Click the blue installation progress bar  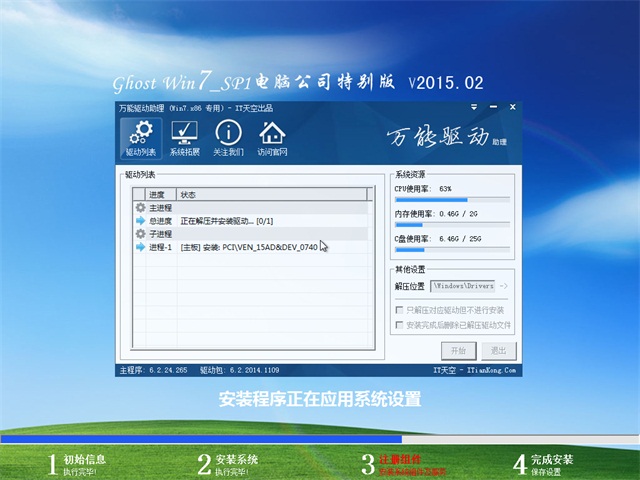coord(200,438)
